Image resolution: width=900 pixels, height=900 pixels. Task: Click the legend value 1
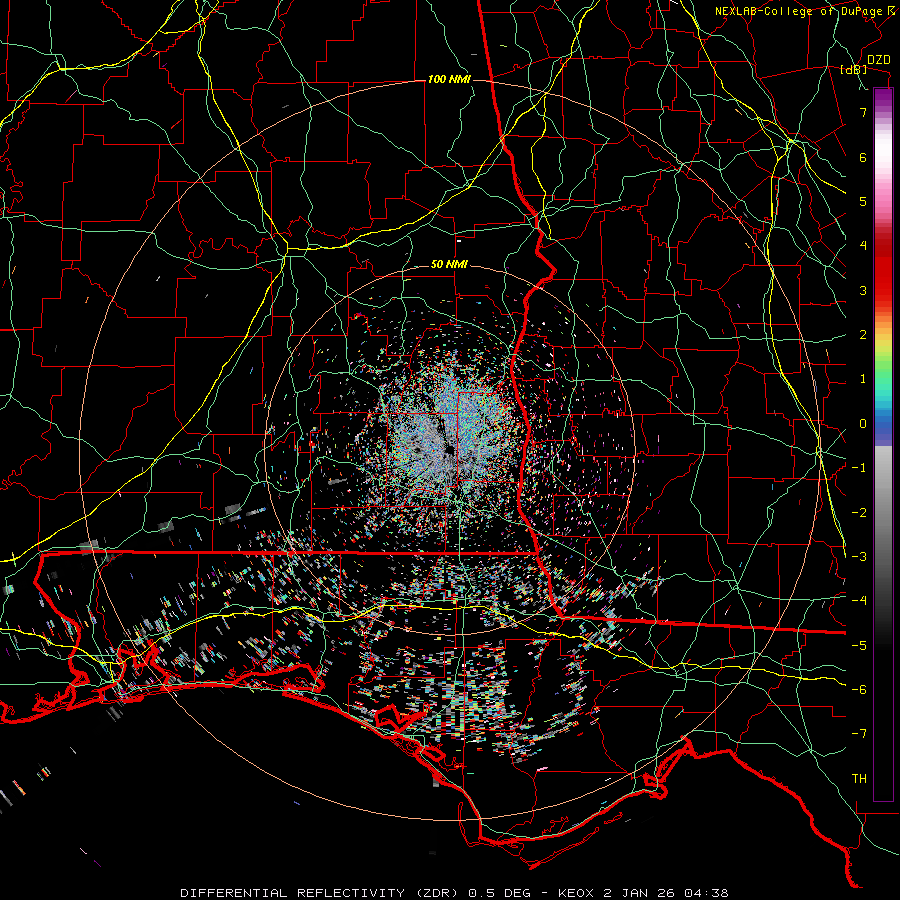pyautogui.click(x=863, y=379)
